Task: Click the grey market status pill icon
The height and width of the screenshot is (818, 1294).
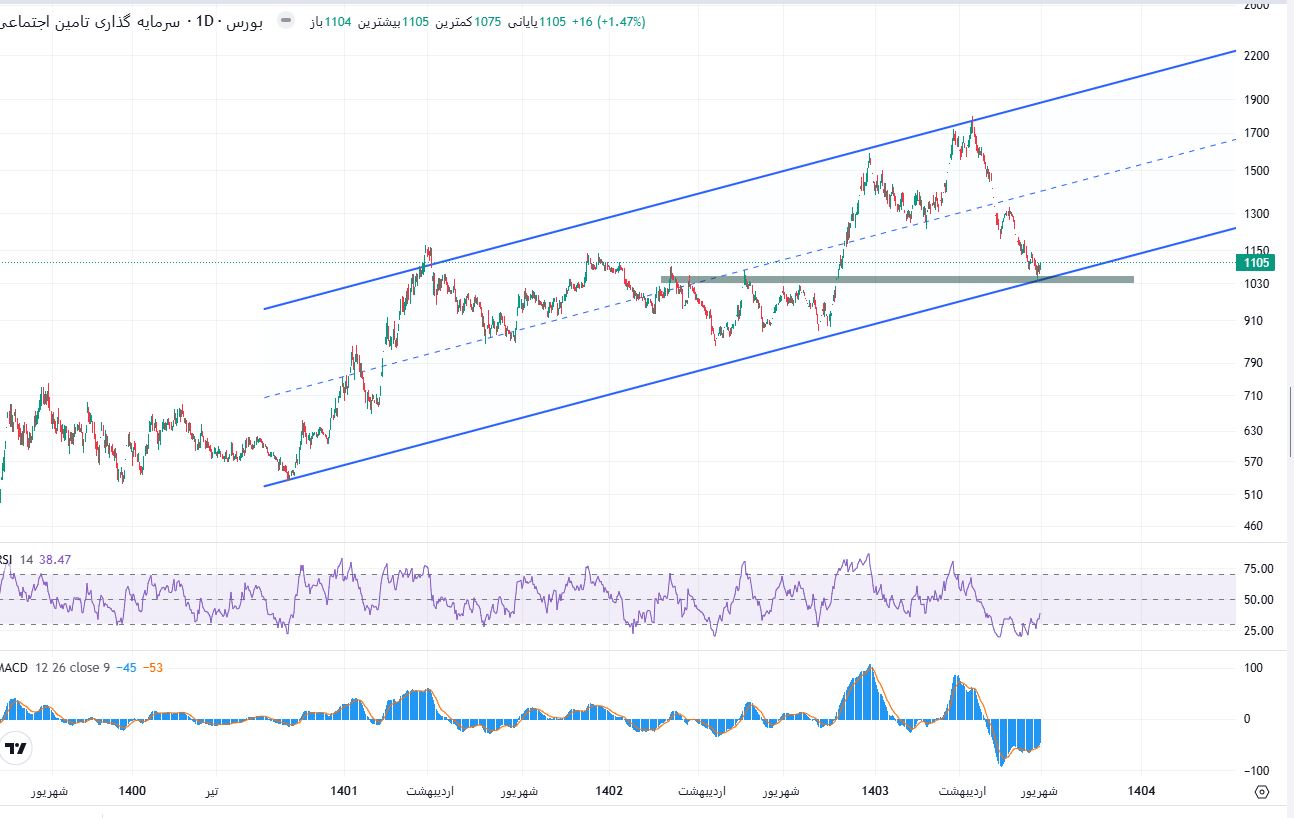Action: pos(286,21)
